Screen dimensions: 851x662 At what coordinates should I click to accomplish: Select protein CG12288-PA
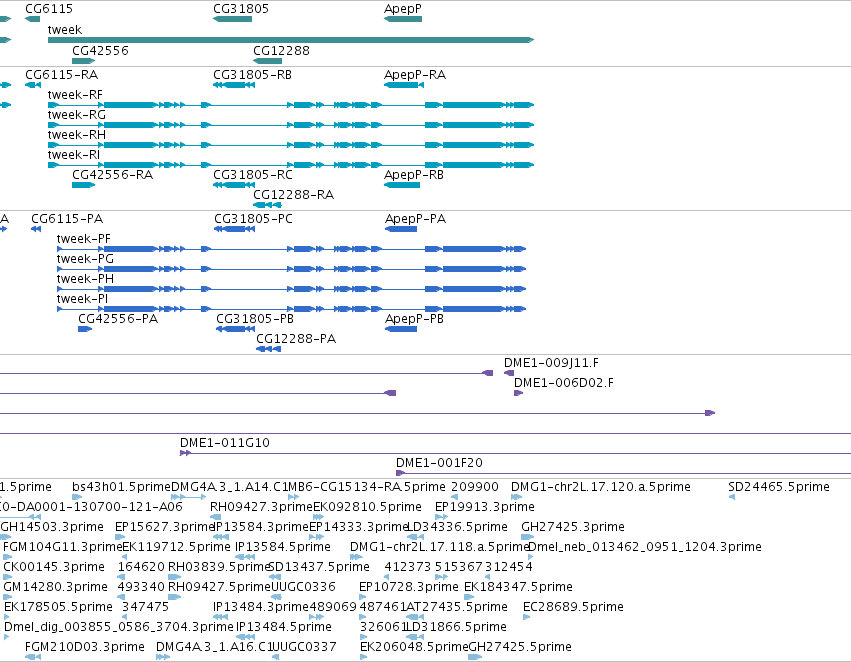pyautogui.click(x=269, y=349)
